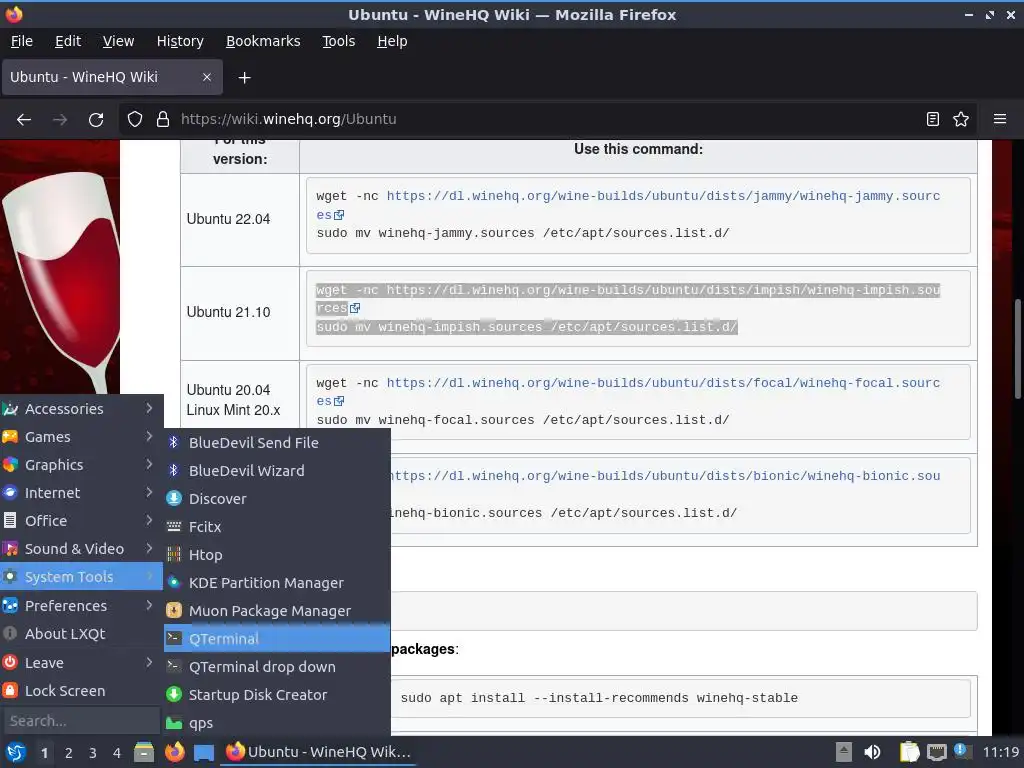Open KDE Partition Manager
This screenshot has width=1024, height=768.
tap(277, 583)
